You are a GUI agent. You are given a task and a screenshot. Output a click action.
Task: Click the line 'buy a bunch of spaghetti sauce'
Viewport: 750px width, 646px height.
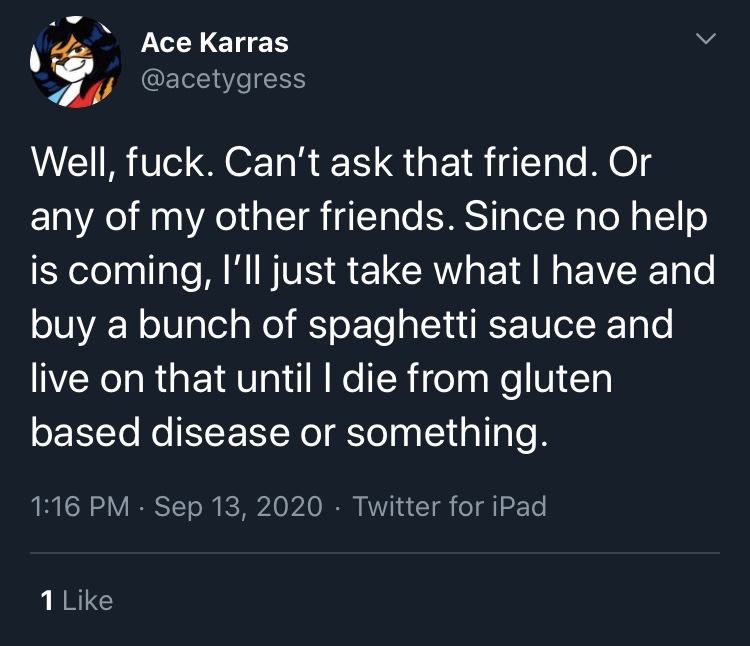[352, 325]
